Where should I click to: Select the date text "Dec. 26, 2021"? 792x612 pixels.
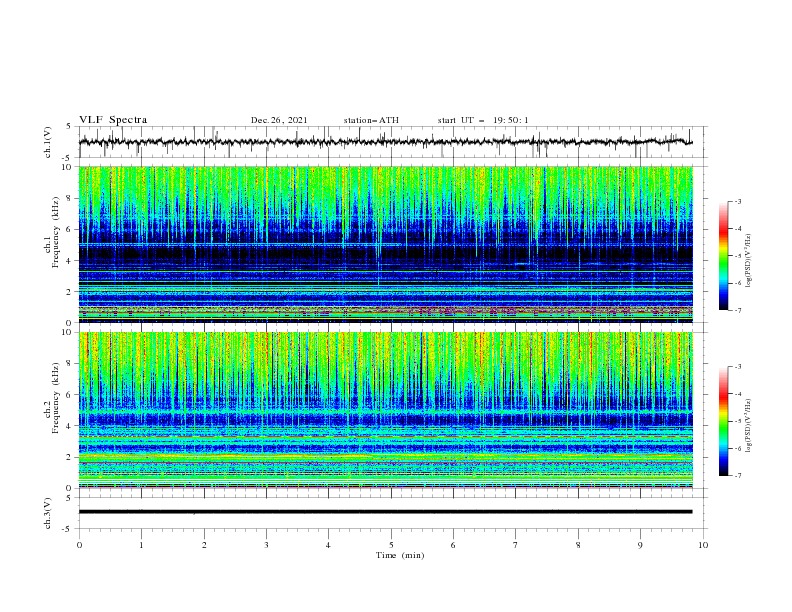[x=279, y=120]
